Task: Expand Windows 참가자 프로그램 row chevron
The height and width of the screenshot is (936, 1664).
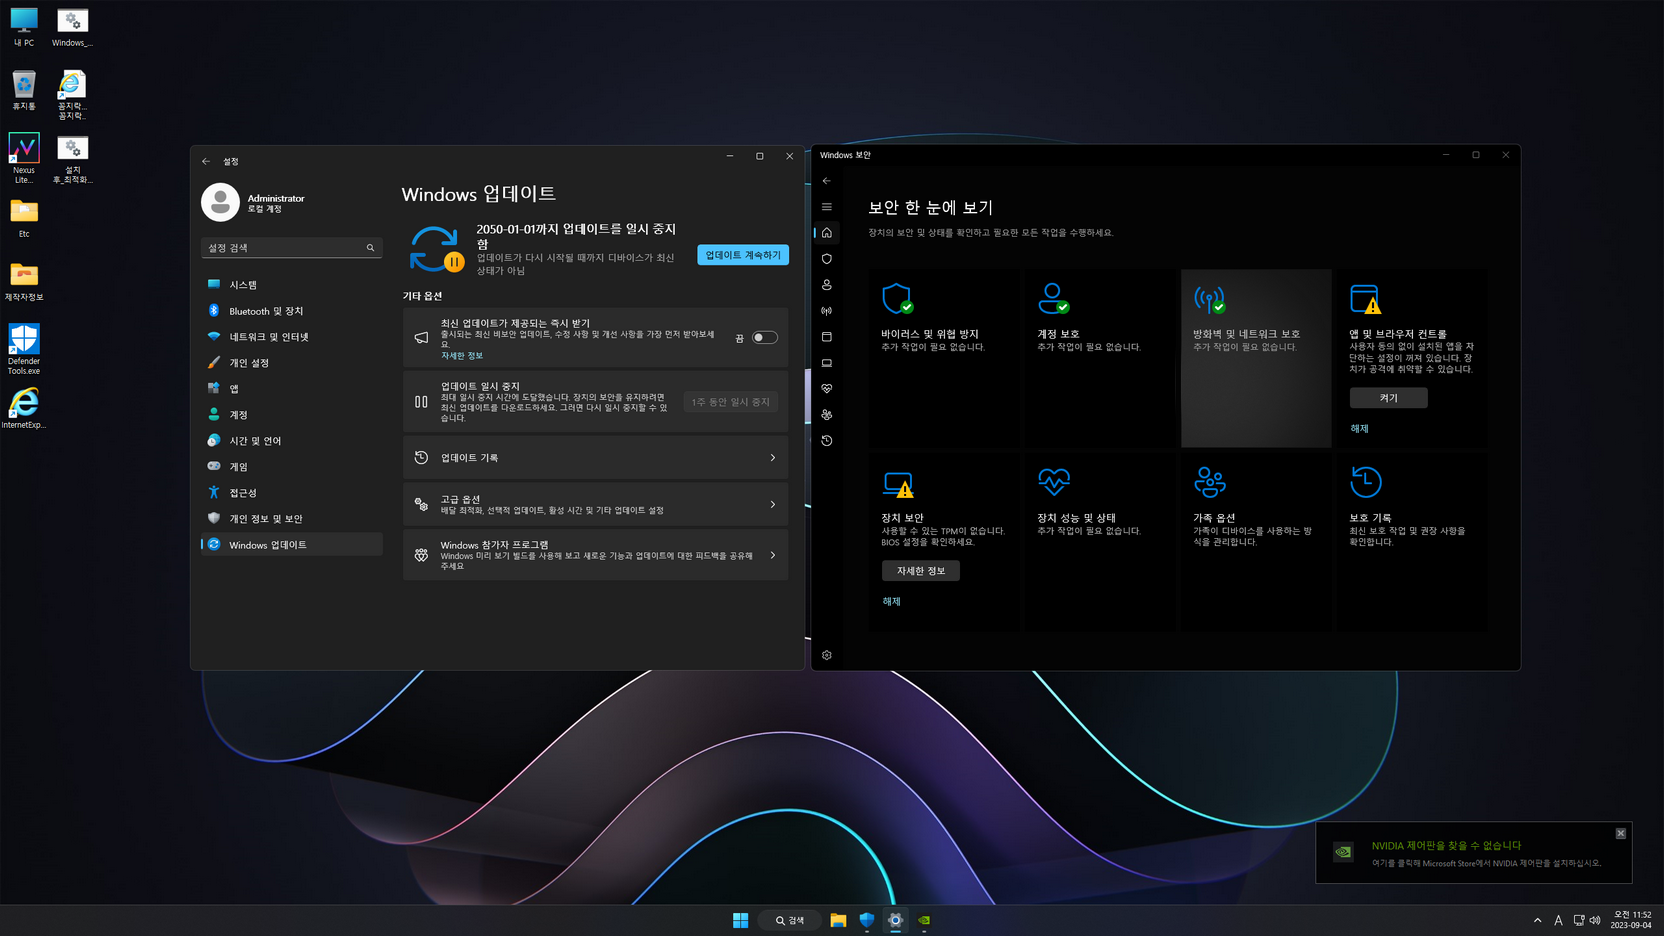Action: [x=773, y=555]
